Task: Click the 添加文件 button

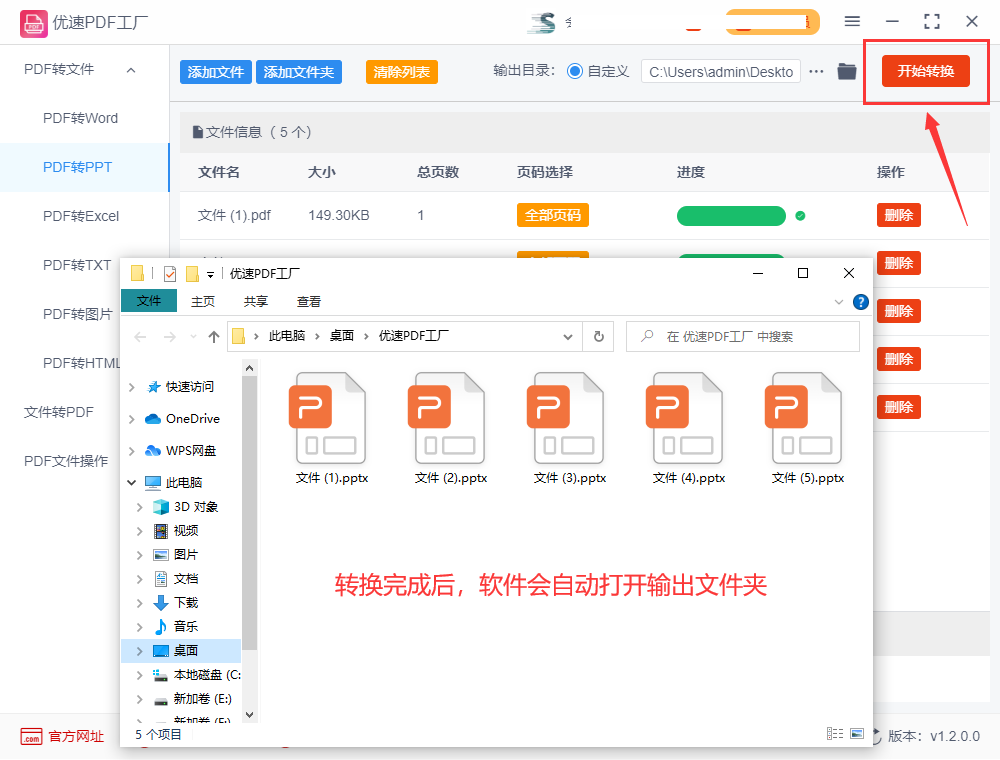Action: coord(216,72)
